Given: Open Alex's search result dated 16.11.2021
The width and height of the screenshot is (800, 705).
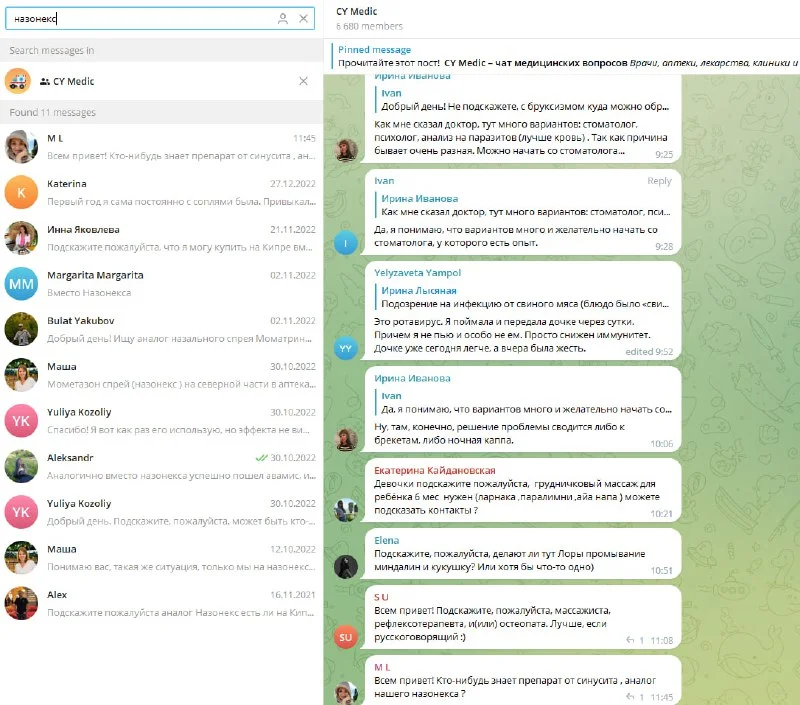Looking at the screenshot, I should 160,602.
